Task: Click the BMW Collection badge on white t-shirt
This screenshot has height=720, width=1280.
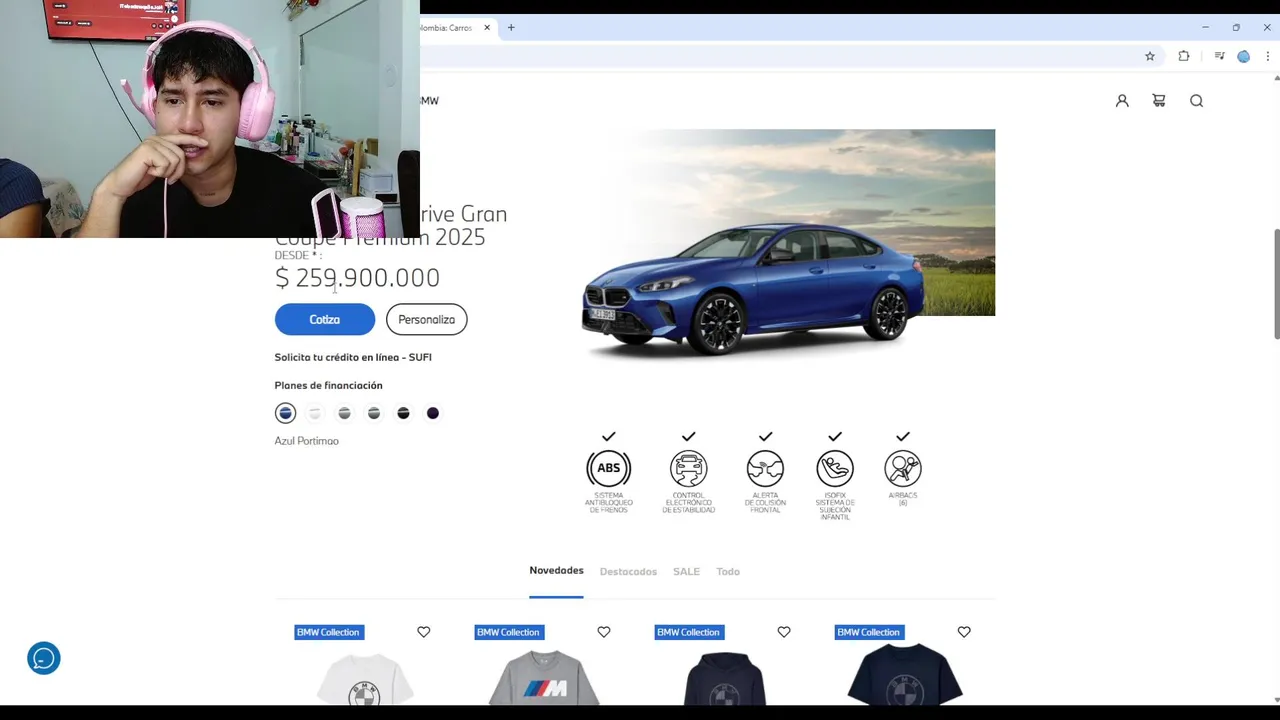Action: [328, 632]
